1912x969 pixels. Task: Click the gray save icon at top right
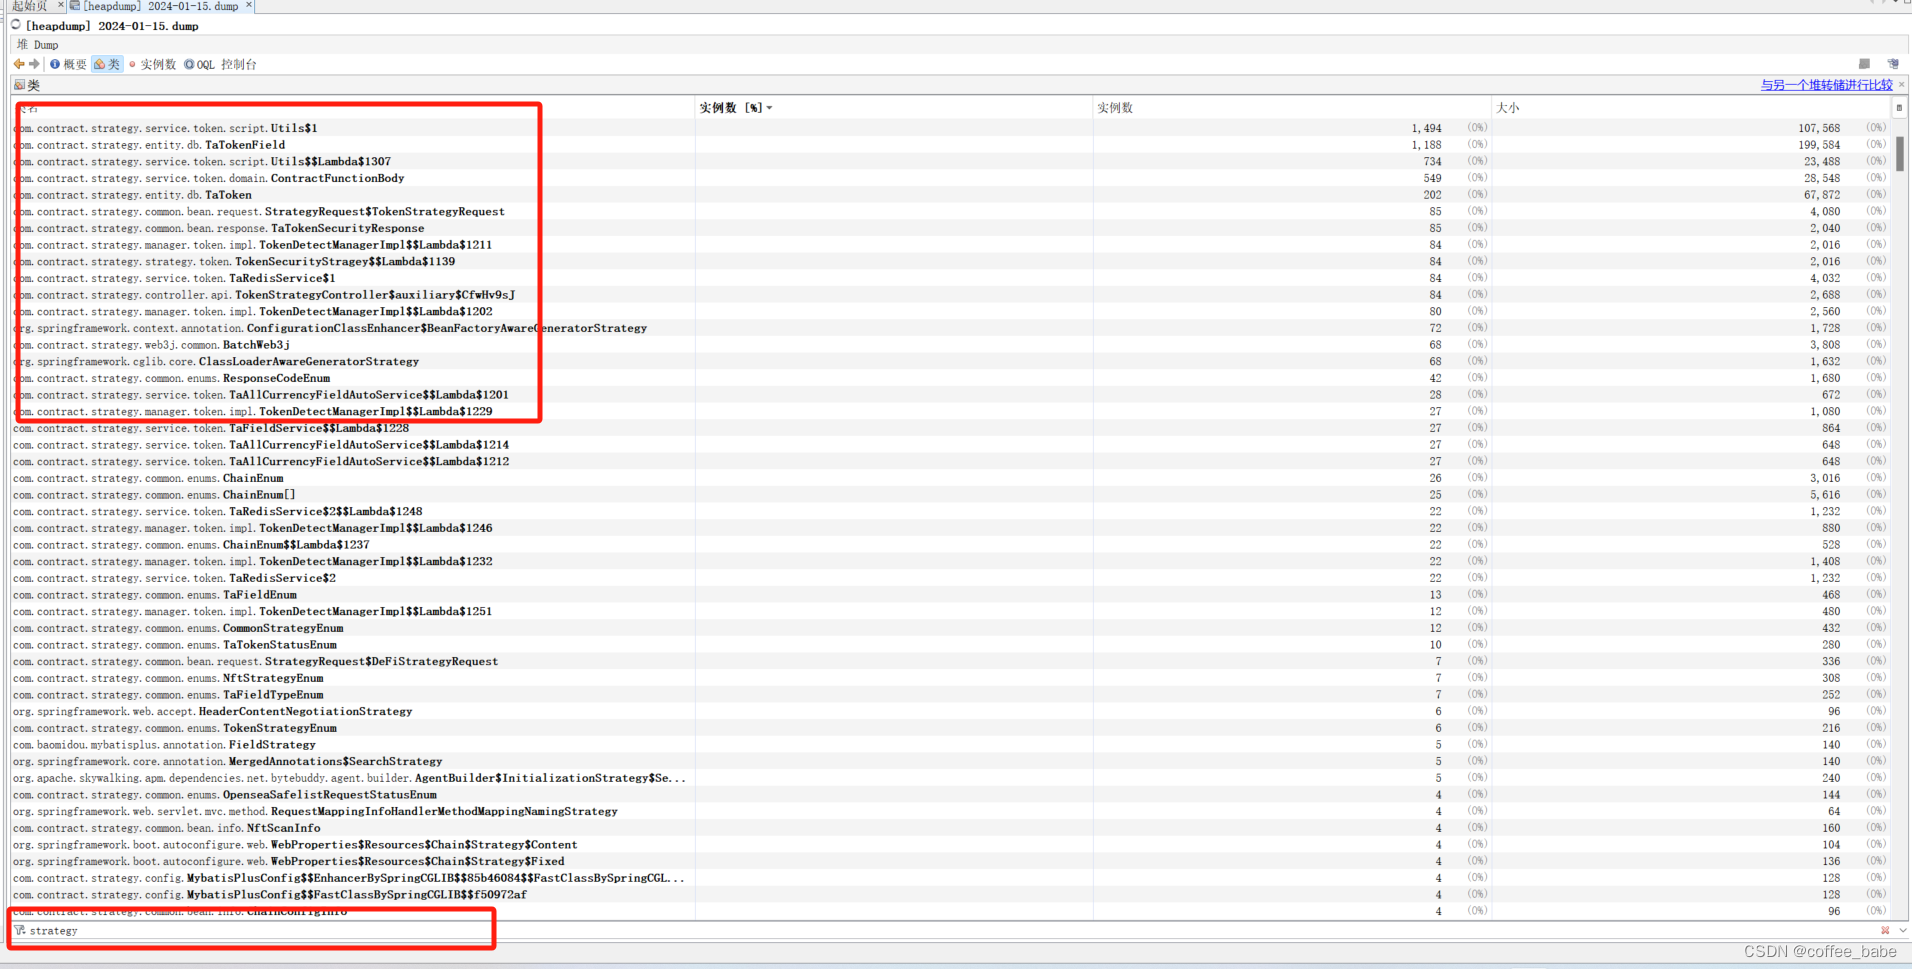tap(1864, 64)
